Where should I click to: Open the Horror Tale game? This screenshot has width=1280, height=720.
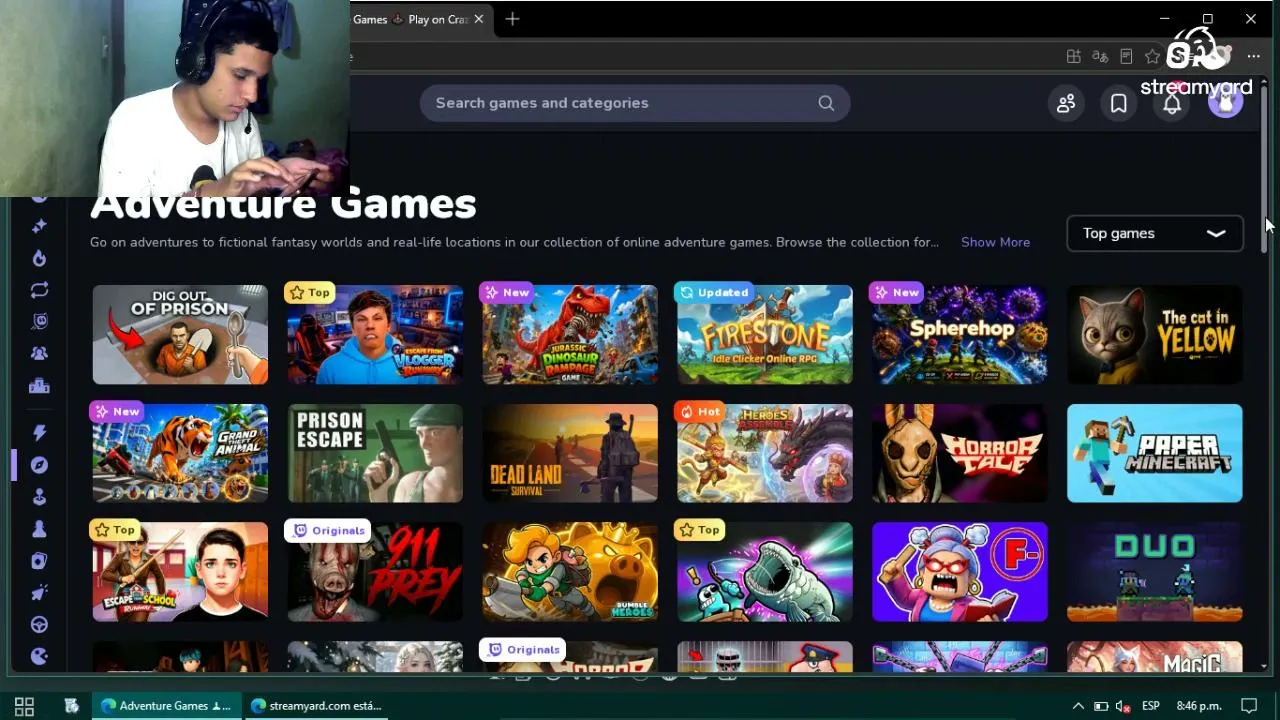tap(960, 453)
